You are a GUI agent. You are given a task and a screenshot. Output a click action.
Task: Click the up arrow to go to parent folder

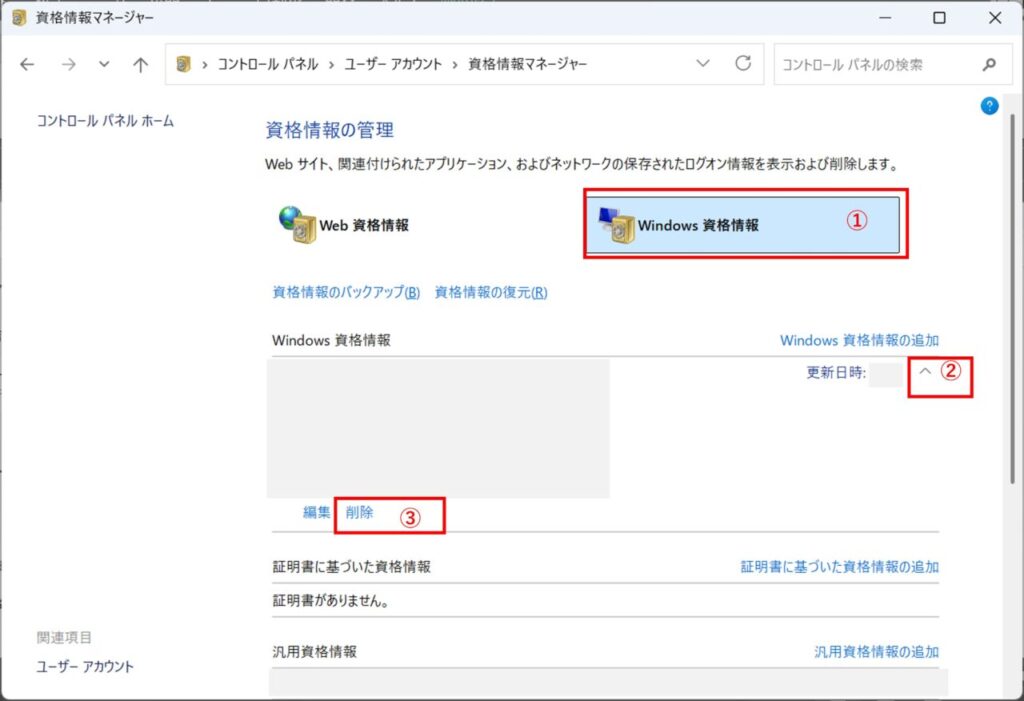[x=140, y=63]
